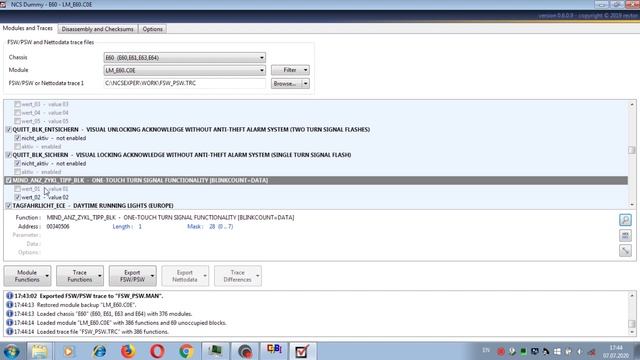Open the multicolored letters taskbar application
Screen dimensions: 640x360
(x=274, y=351)
